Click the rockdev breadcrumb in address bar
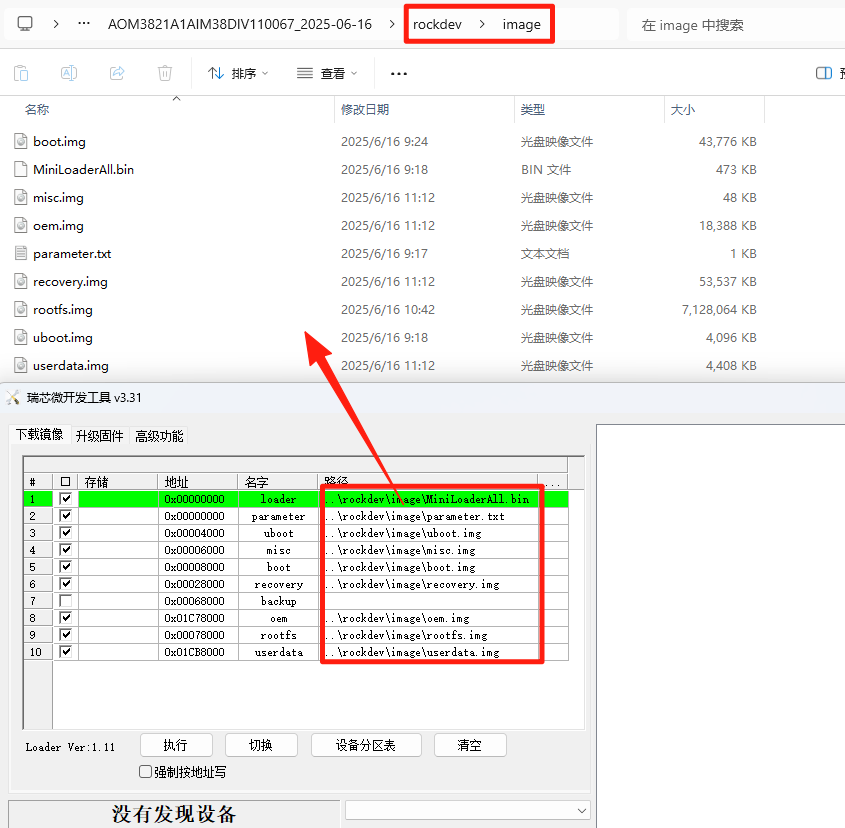Viewport: 845px width, 828px height. coord(437,25)
